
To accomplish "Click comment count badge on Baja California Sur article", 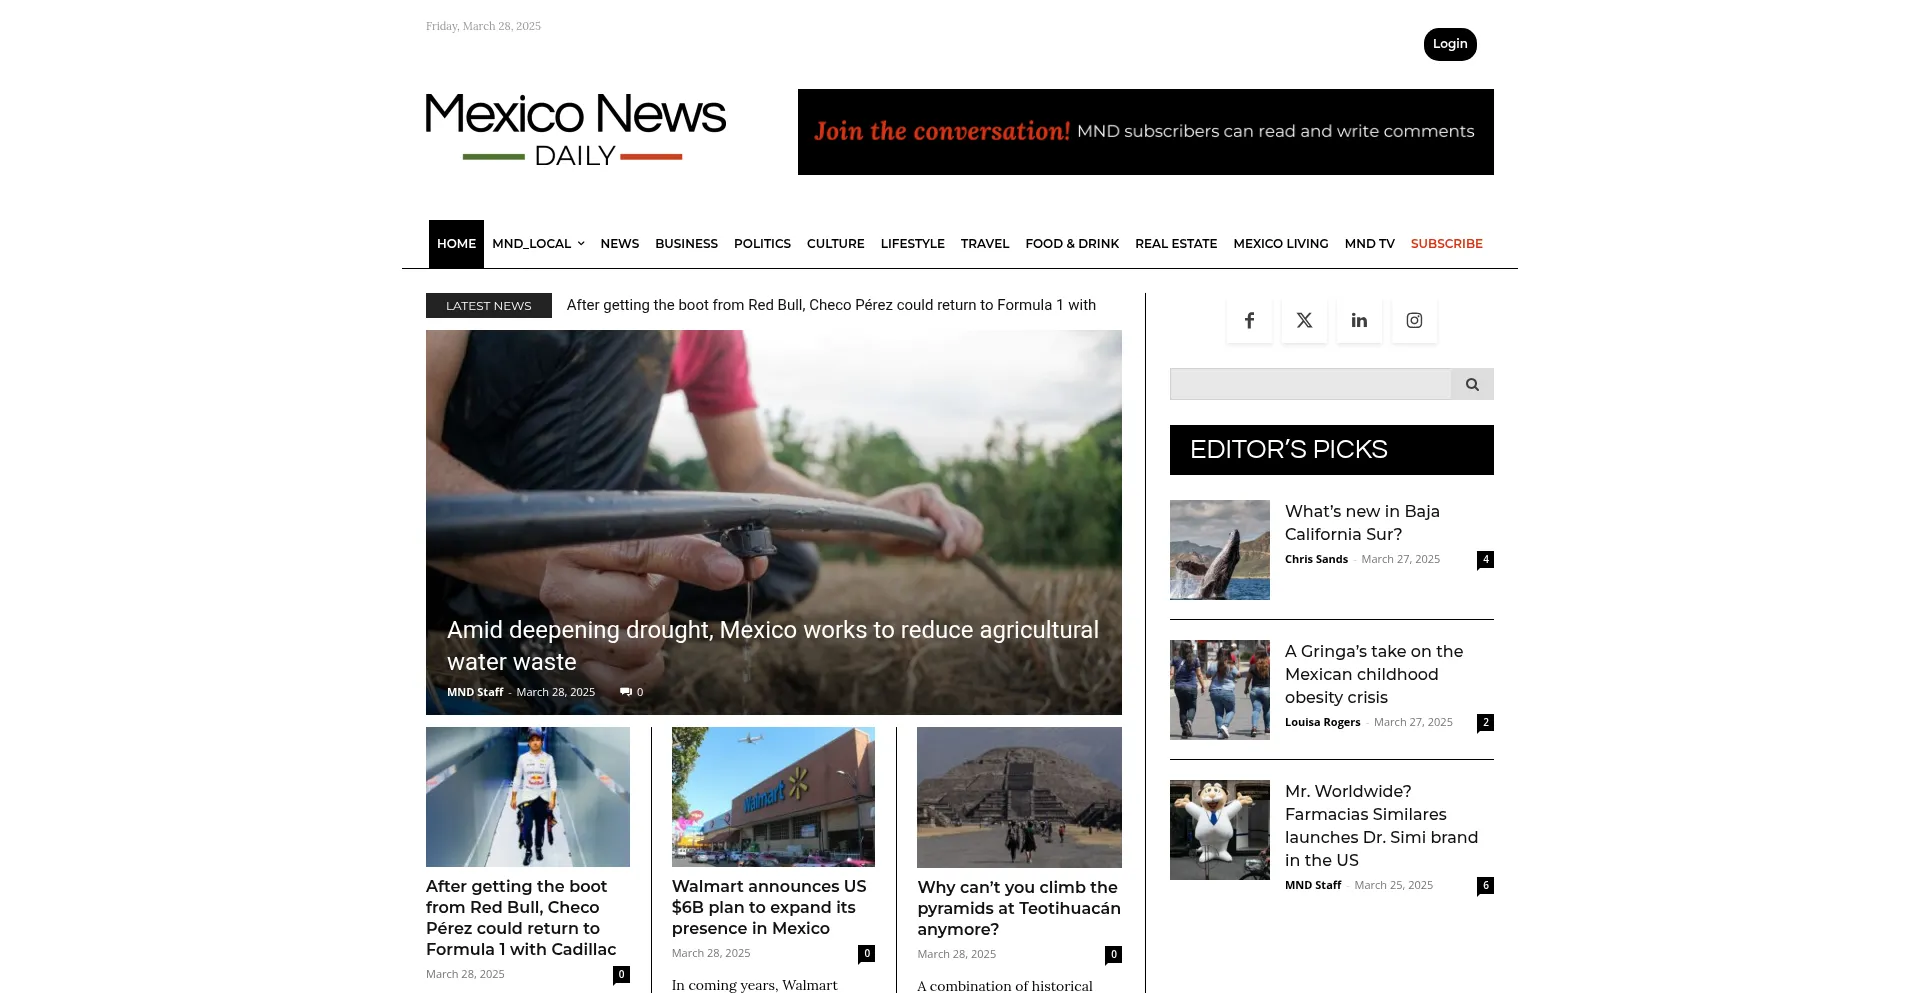I will click(x=1485, y=560).
